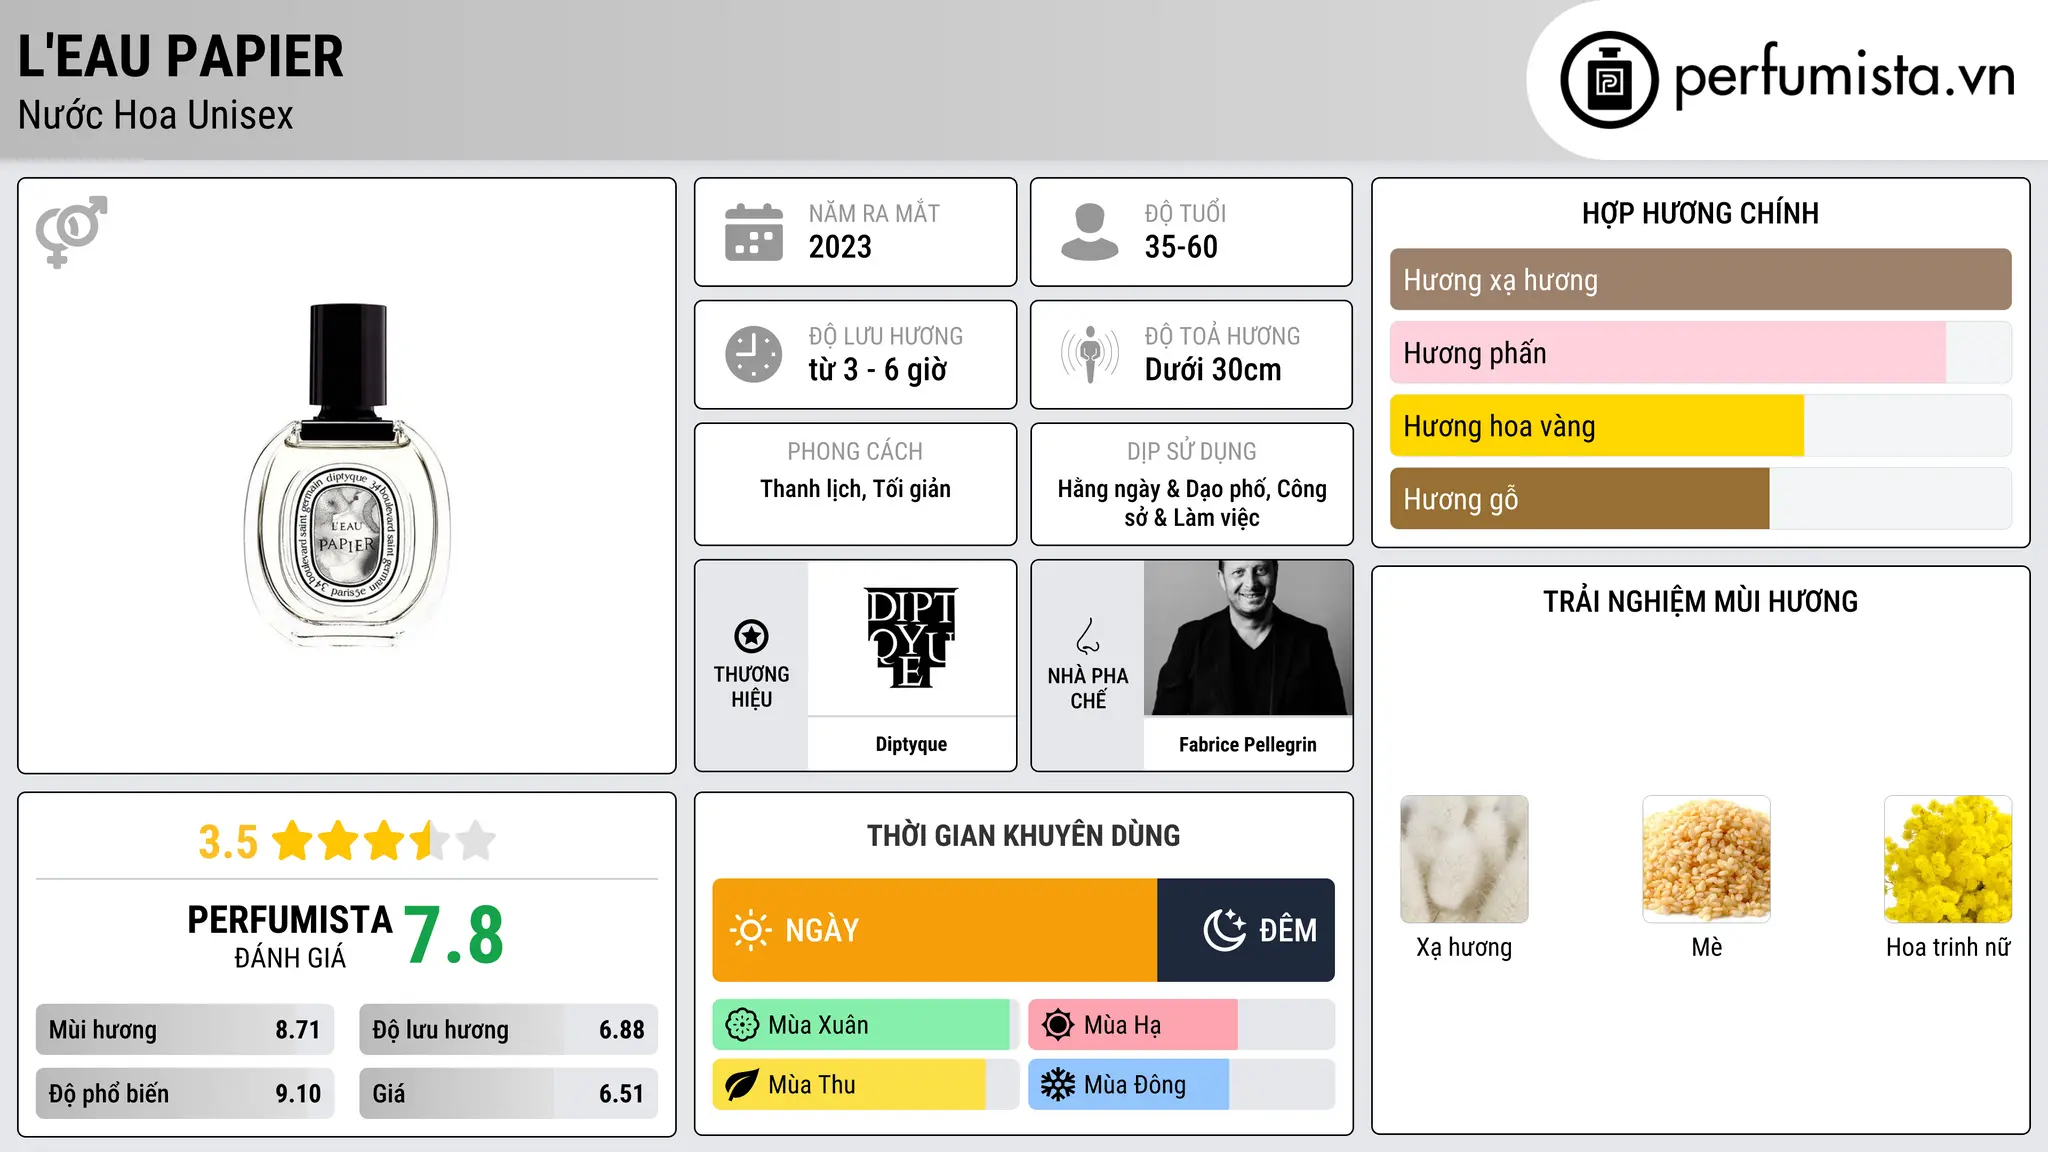Click the style text Thanh lịch, Tối giản
Image resolution: width=2048 pixels, height=1152 pixels.
(x=855, y=489)
